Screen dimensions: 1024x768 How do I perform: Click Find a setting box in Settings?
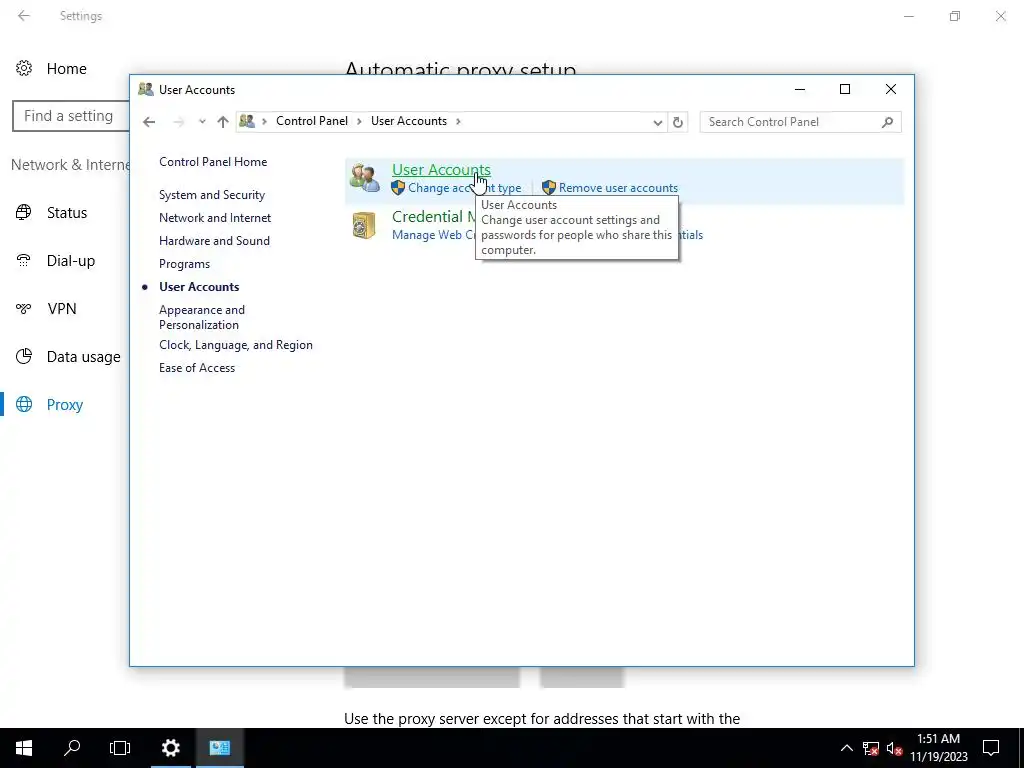(71, 116)
